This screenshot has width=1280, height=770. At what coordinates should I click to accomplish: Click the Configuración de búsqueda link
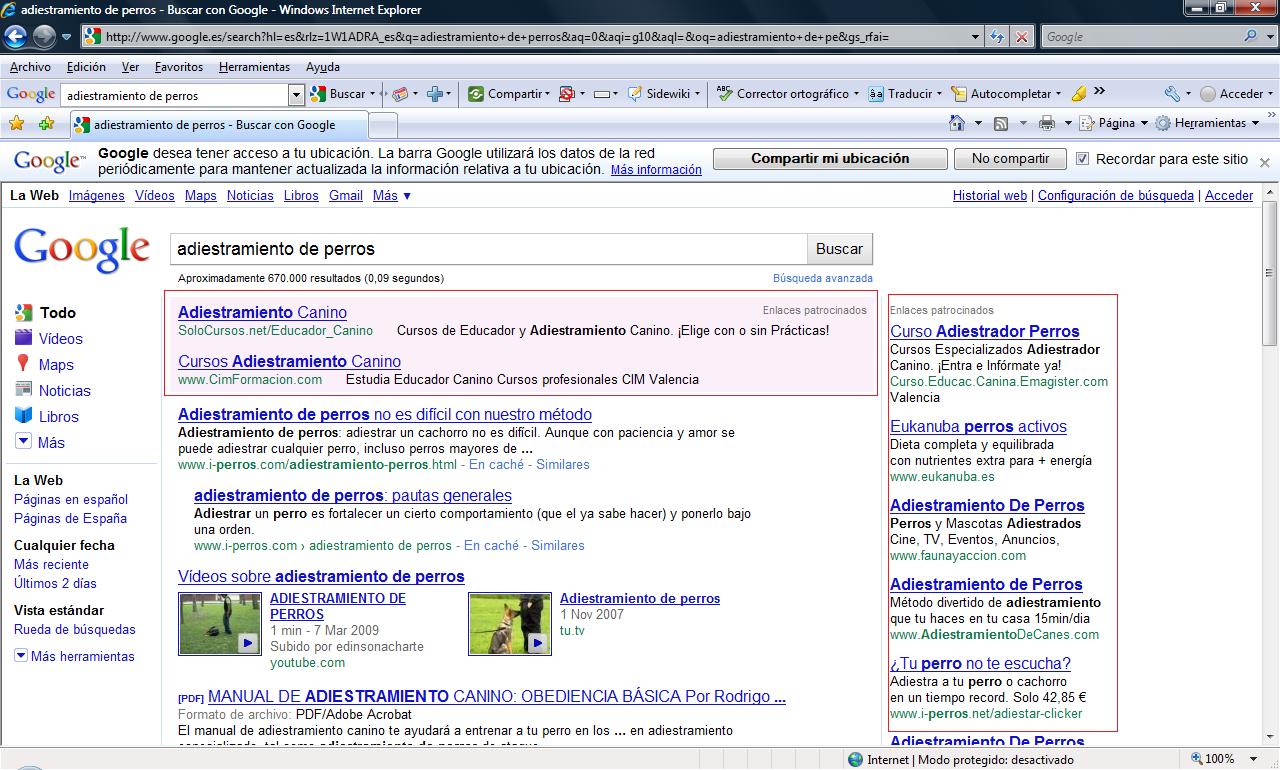tap(1116, 196)
